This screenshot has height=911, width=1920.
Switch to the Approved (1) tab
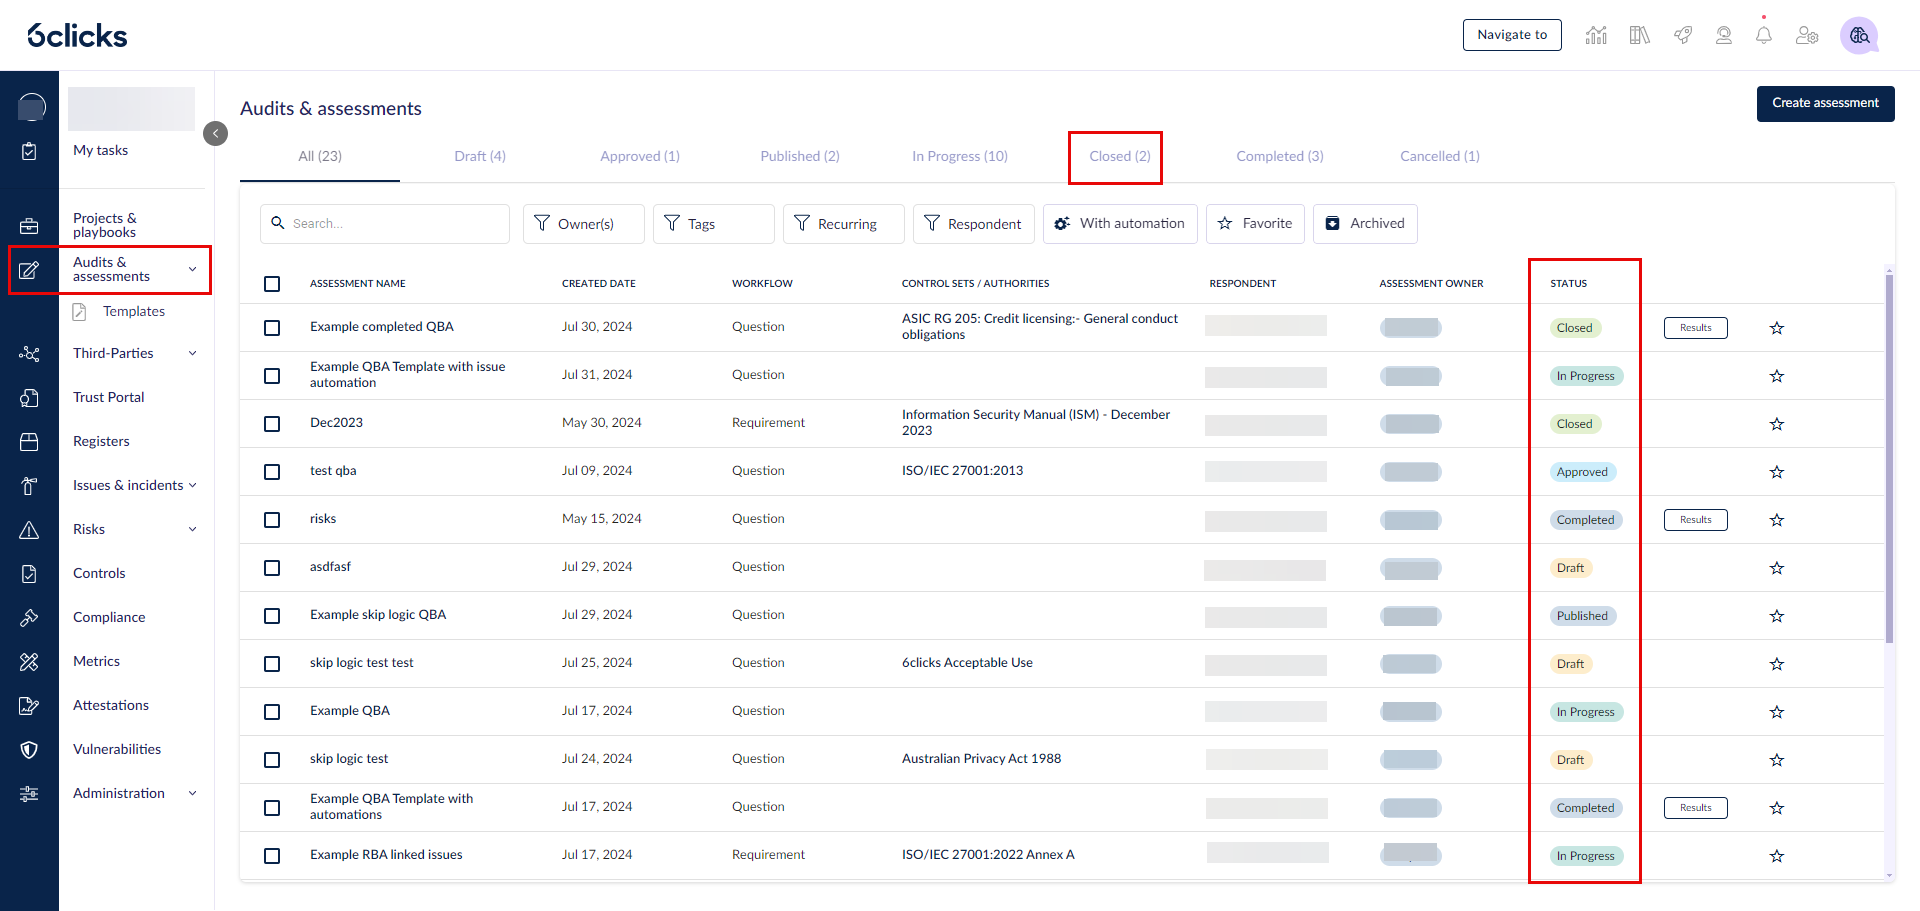640,156
